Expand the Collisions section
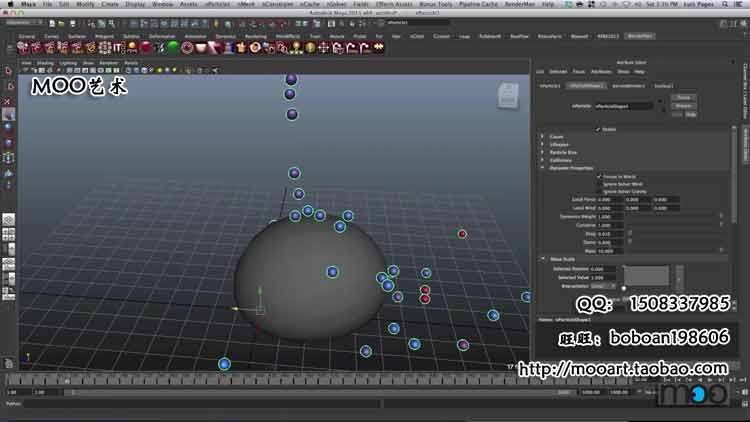The width and height of the screenshot is (750, 422). (542, 160)
